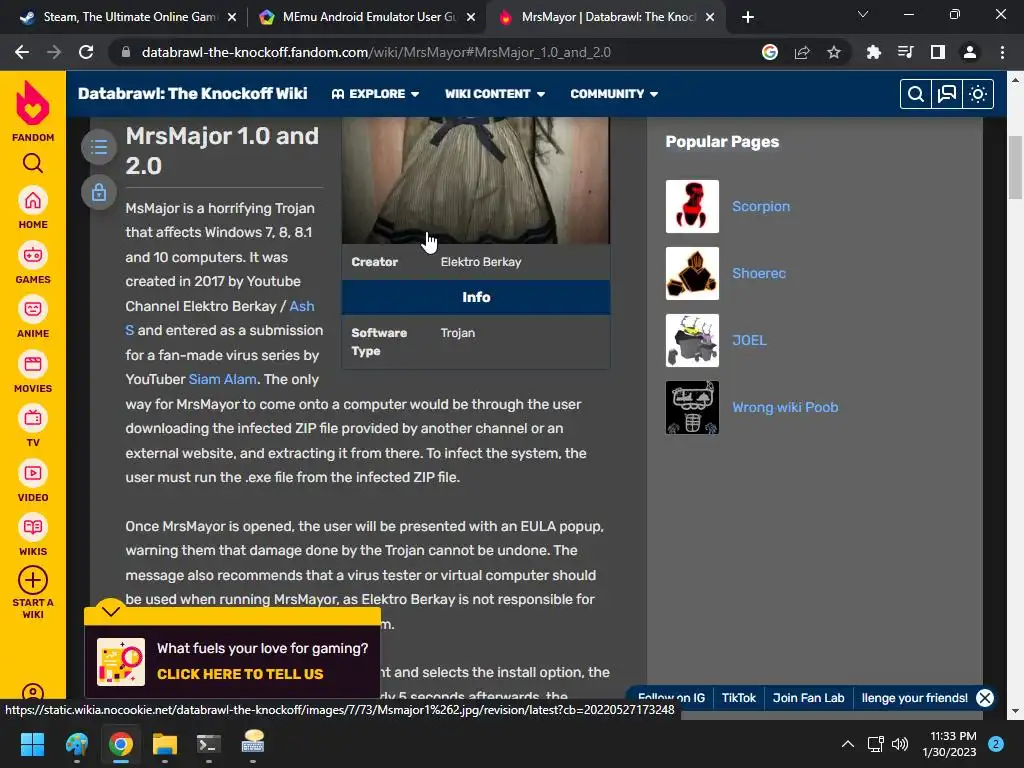Open File Explorer from taskbar
1024x768 pixels.
coord(165,744)
